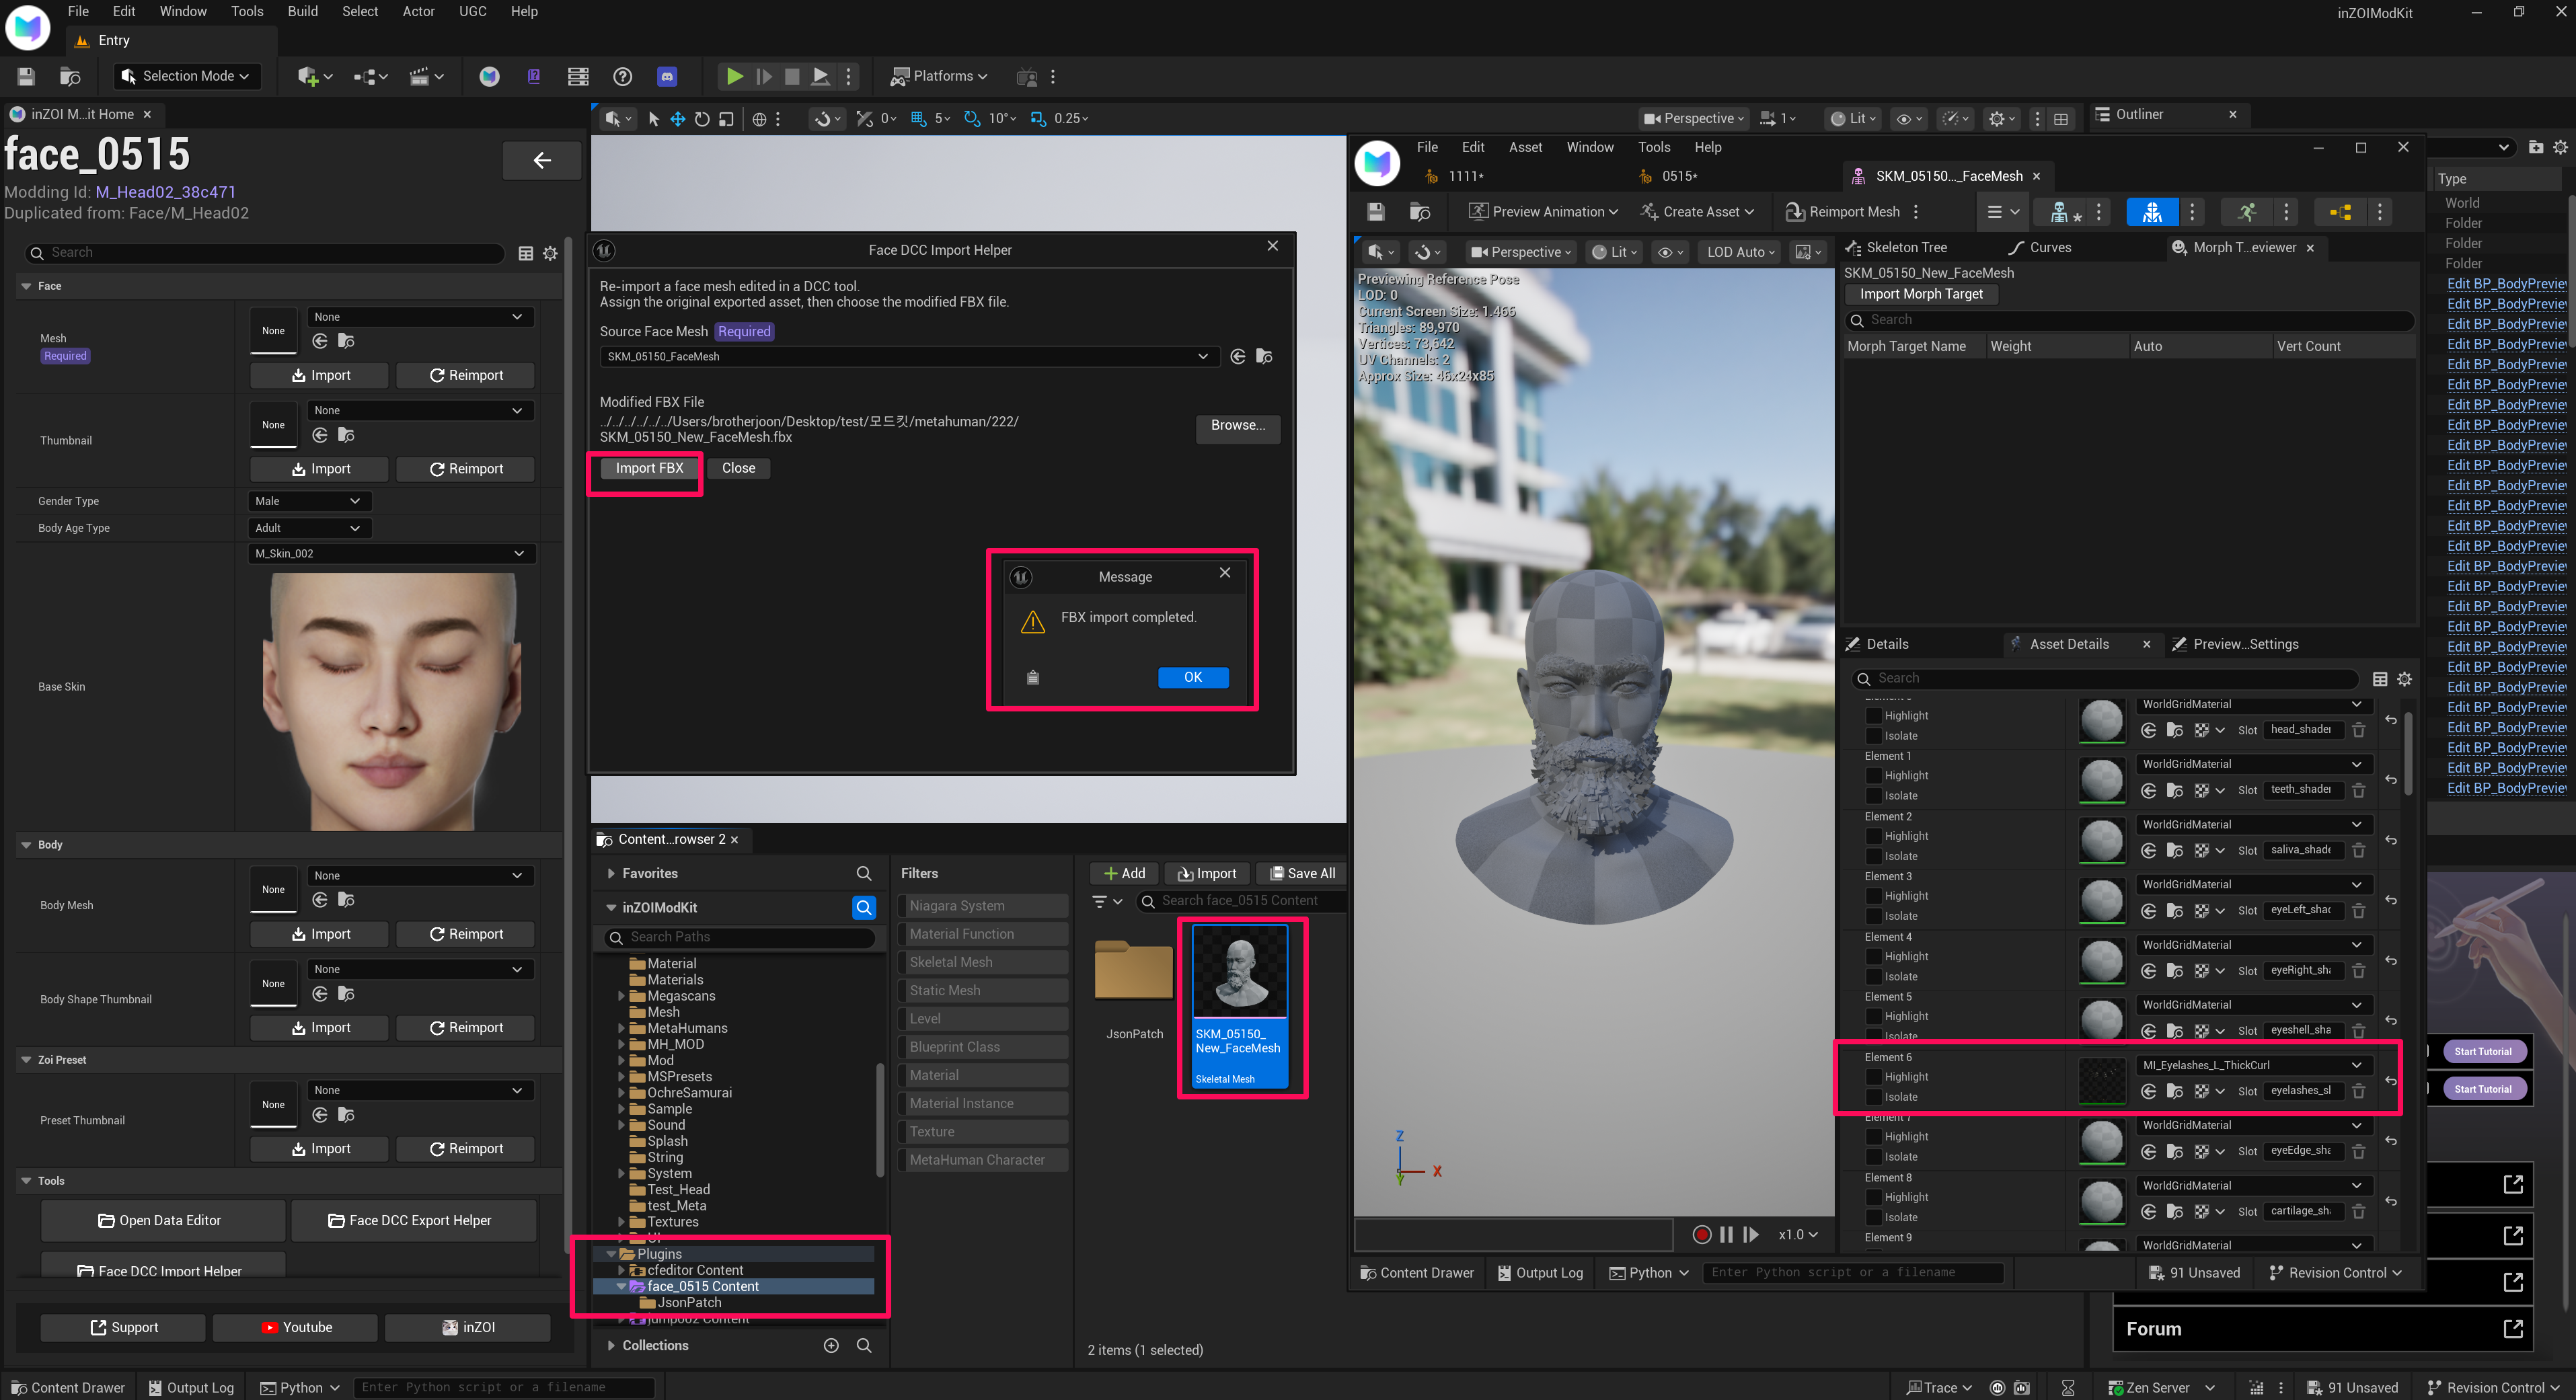Image resolution: width=2576 pixels, height=1400 pixels.
Task: Click browse icon under Face Mesh None dropdown
Action: pyautogui.click(x=346, y=341)
